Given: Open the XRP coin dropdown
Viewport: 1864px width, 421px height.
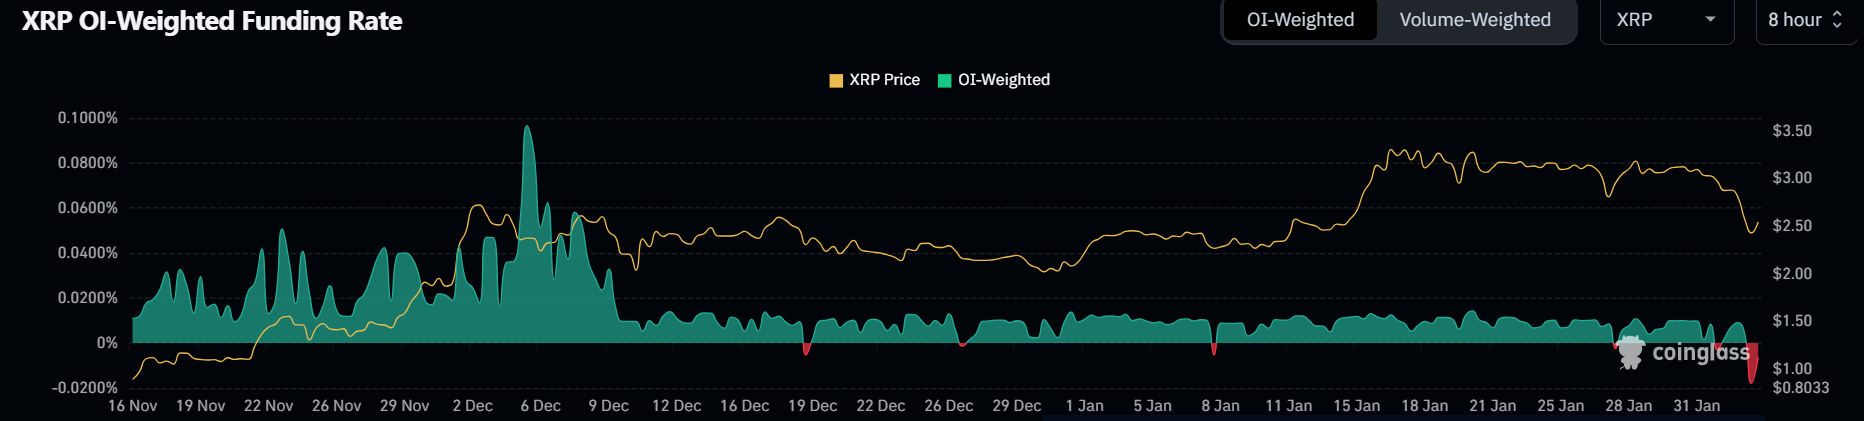Looking at the screenshot, I should pos(1666,20).
